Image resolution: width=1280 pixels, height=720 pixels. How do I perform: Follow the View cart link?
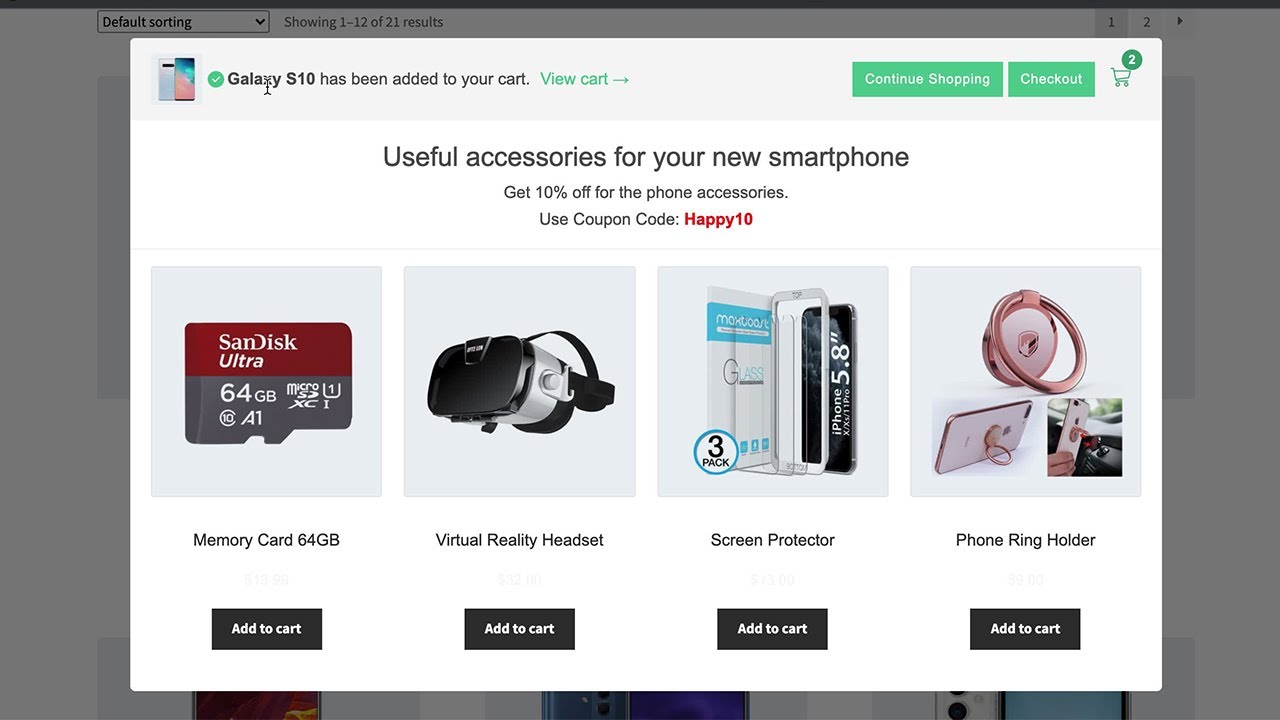(585, 79)
